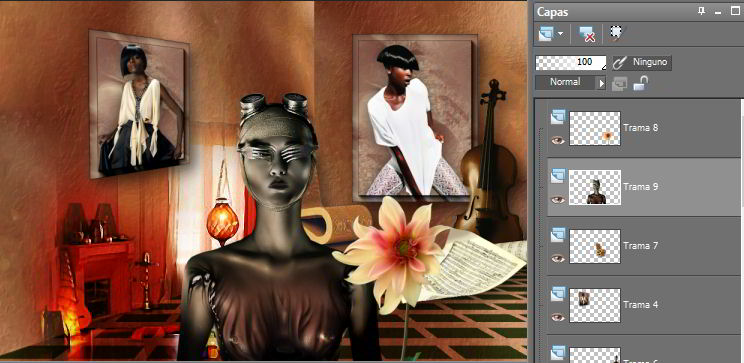Click the raster layer type icon of Trama 9
Viewport: 744px width, 363px height.
pyautogui.click(x=558, y=176)
